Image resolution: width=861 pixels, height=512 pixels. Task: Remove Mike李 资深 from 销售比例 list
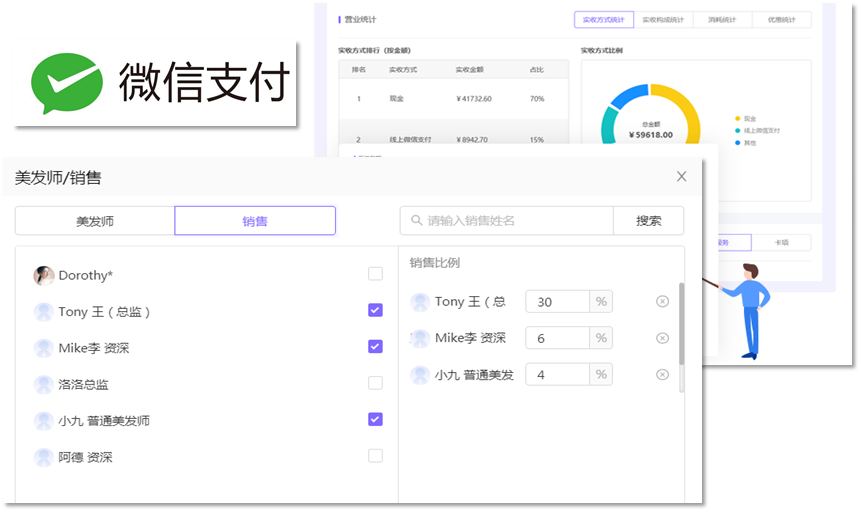click(x=663, y=338)
